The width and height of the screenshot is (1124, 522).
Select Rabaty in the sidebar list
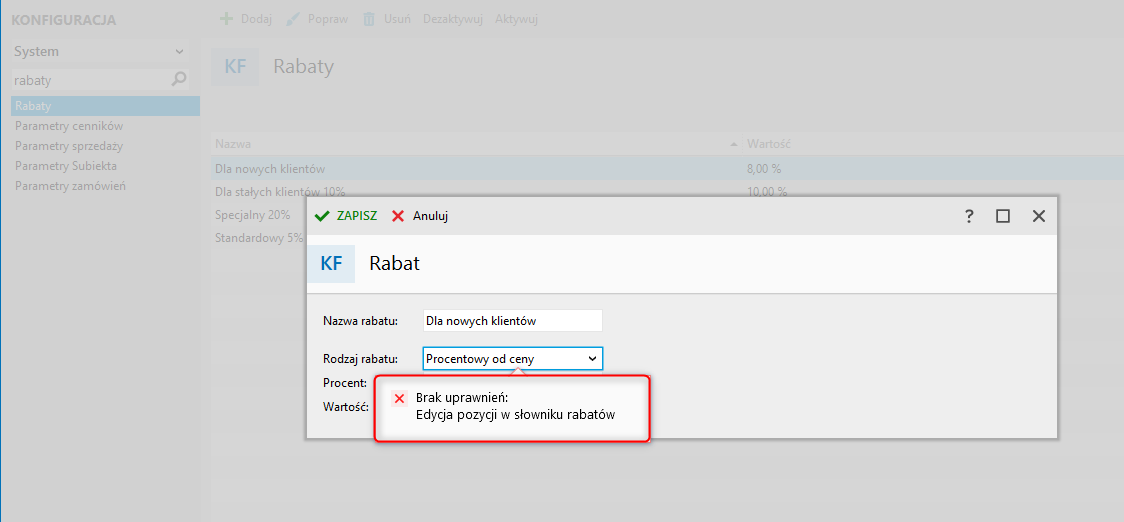pos(105,106)
